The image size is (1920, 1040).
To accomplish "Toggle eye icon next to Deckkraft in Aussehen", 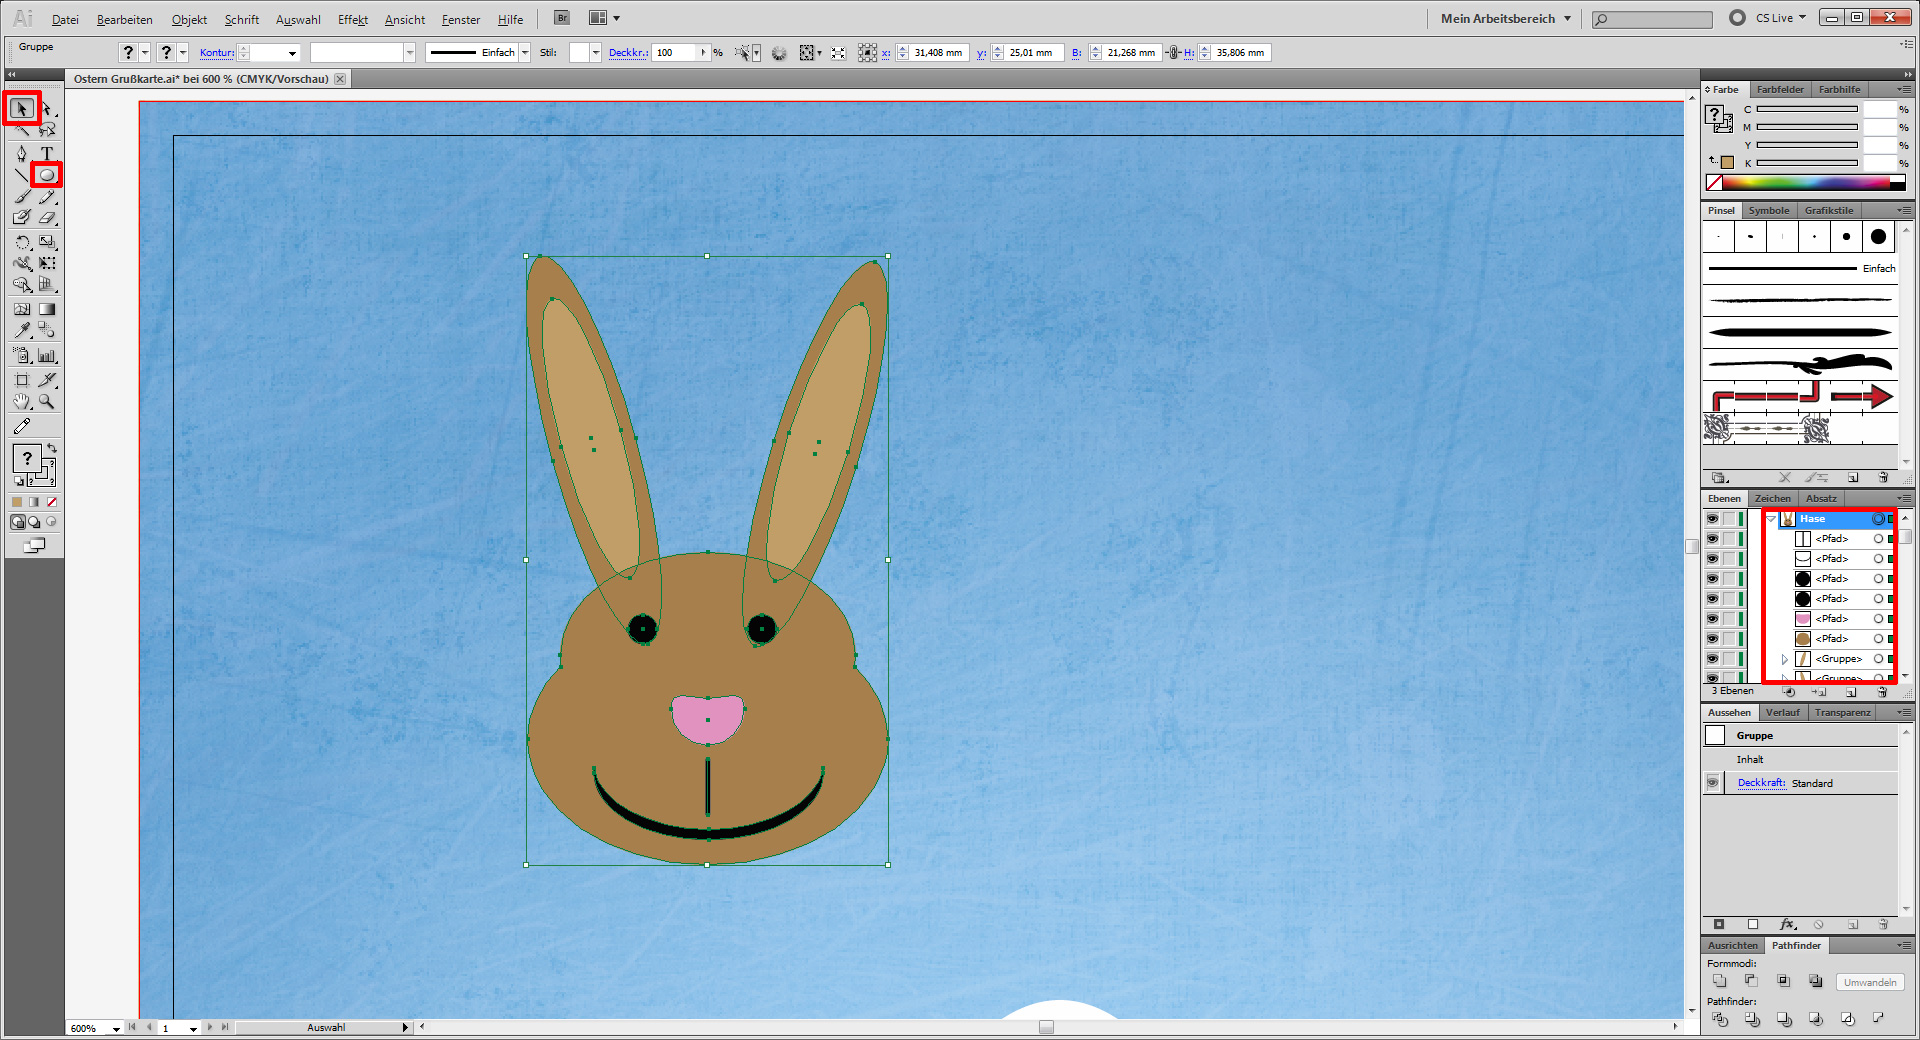I will [1713, 783].
